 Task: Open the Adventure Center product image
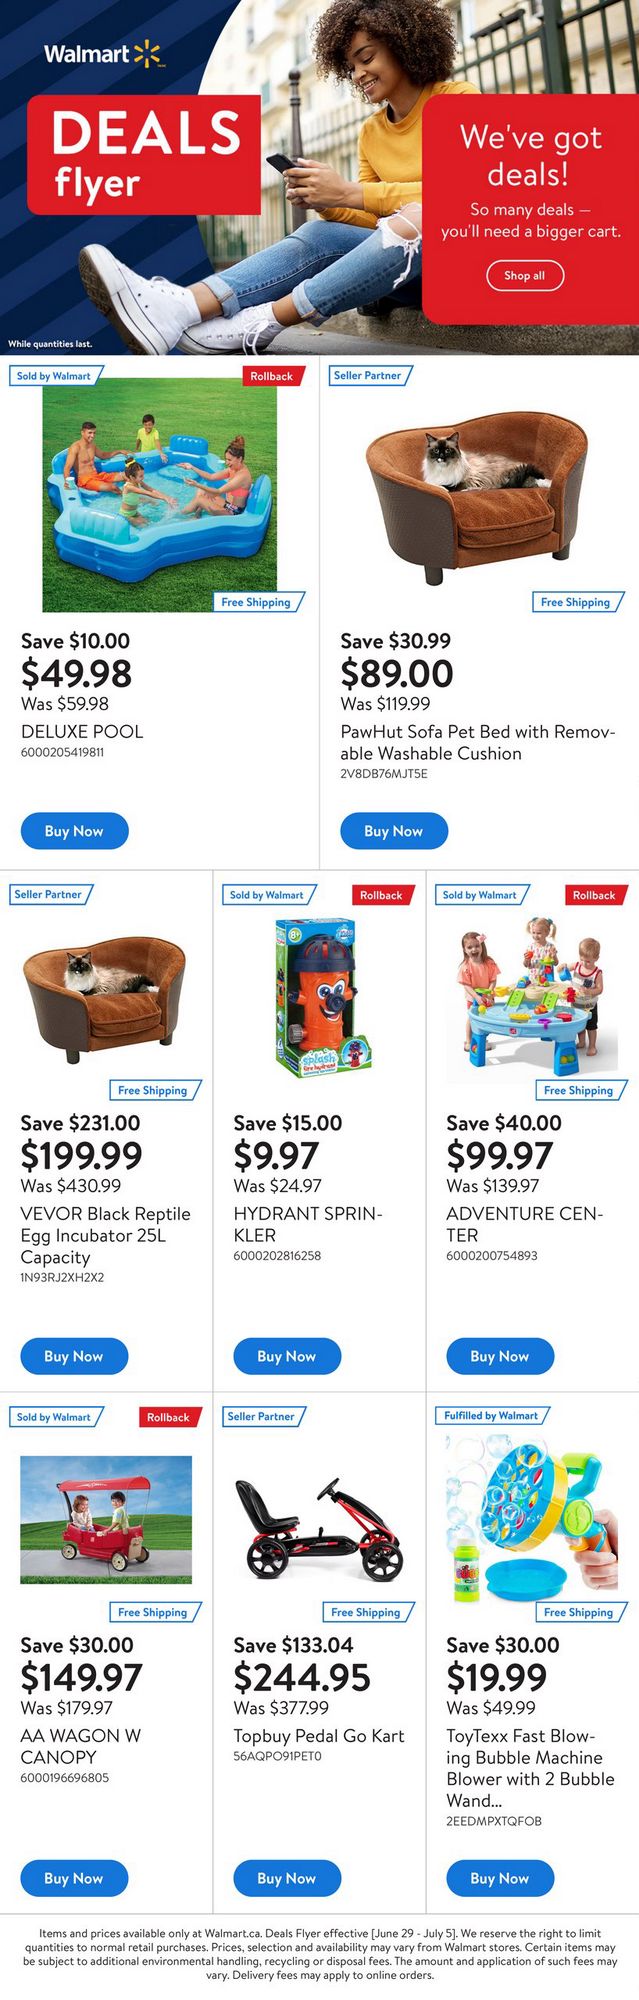tap(532, 998)
